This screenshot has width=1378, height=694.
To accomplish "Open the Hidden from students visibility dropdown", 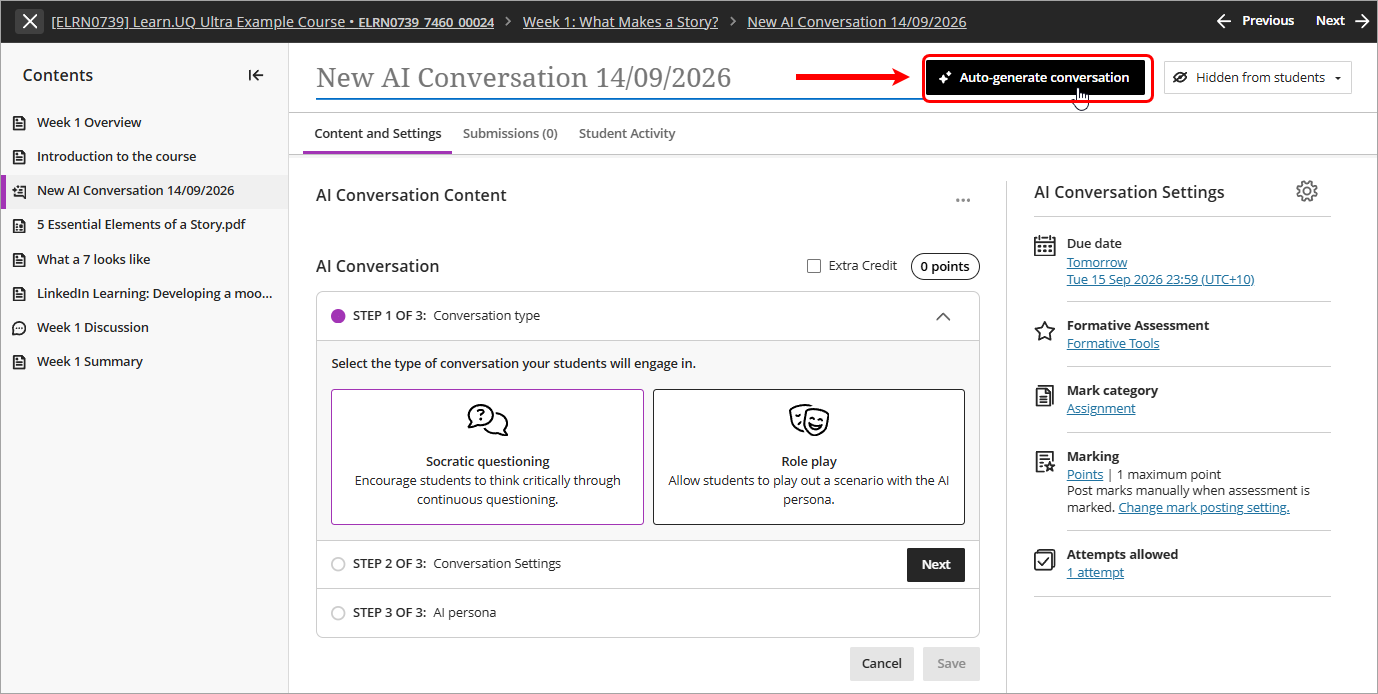I will (1258, 78).
